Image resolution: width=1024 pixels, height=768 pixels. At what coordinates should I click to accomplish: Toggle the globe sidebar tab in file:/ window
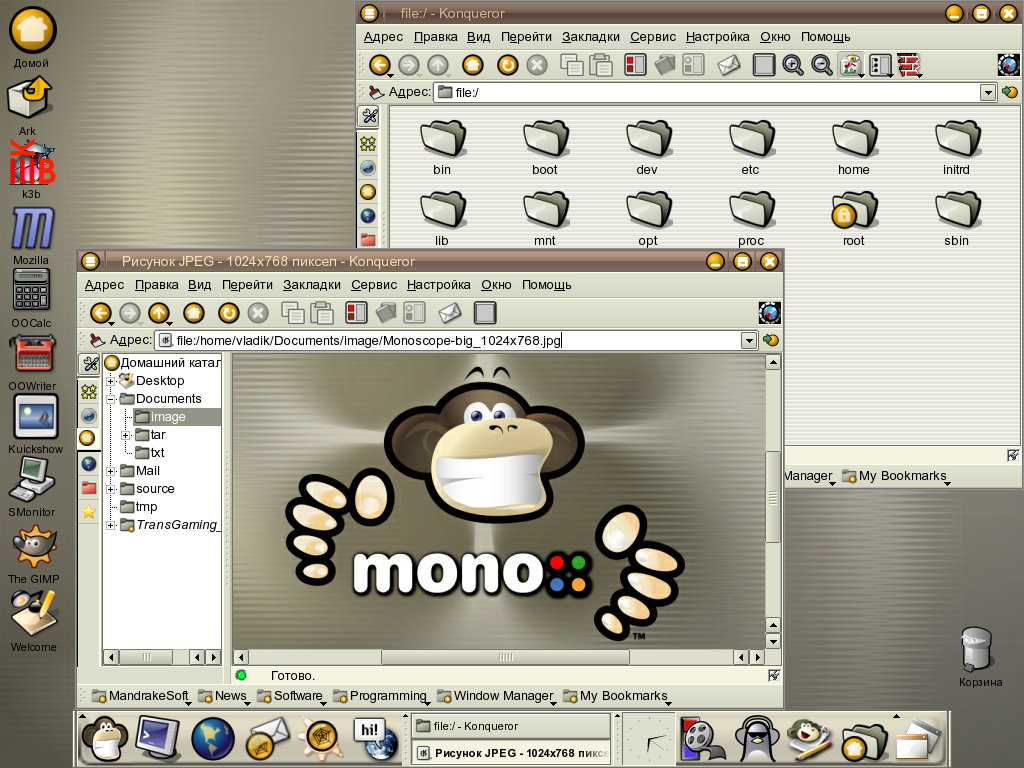pyautogui.click(x=368, y=216)
